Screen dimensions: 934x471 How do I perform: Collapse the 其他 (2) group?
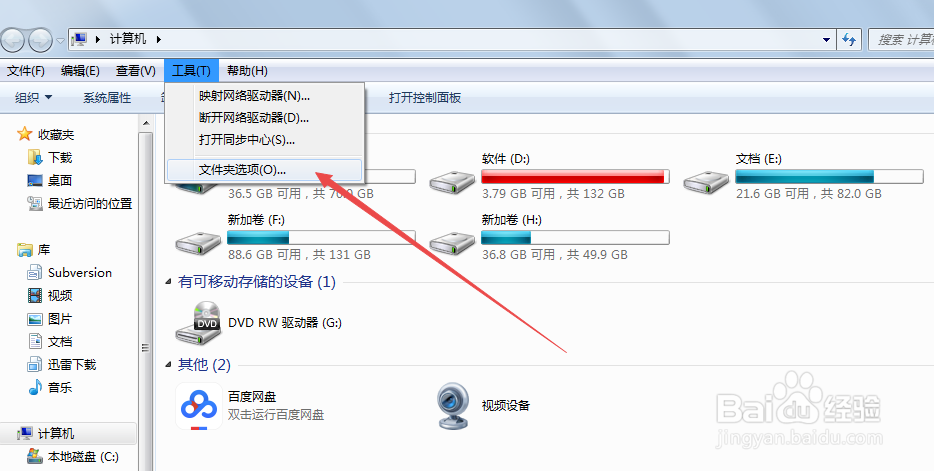click(169, 365)
